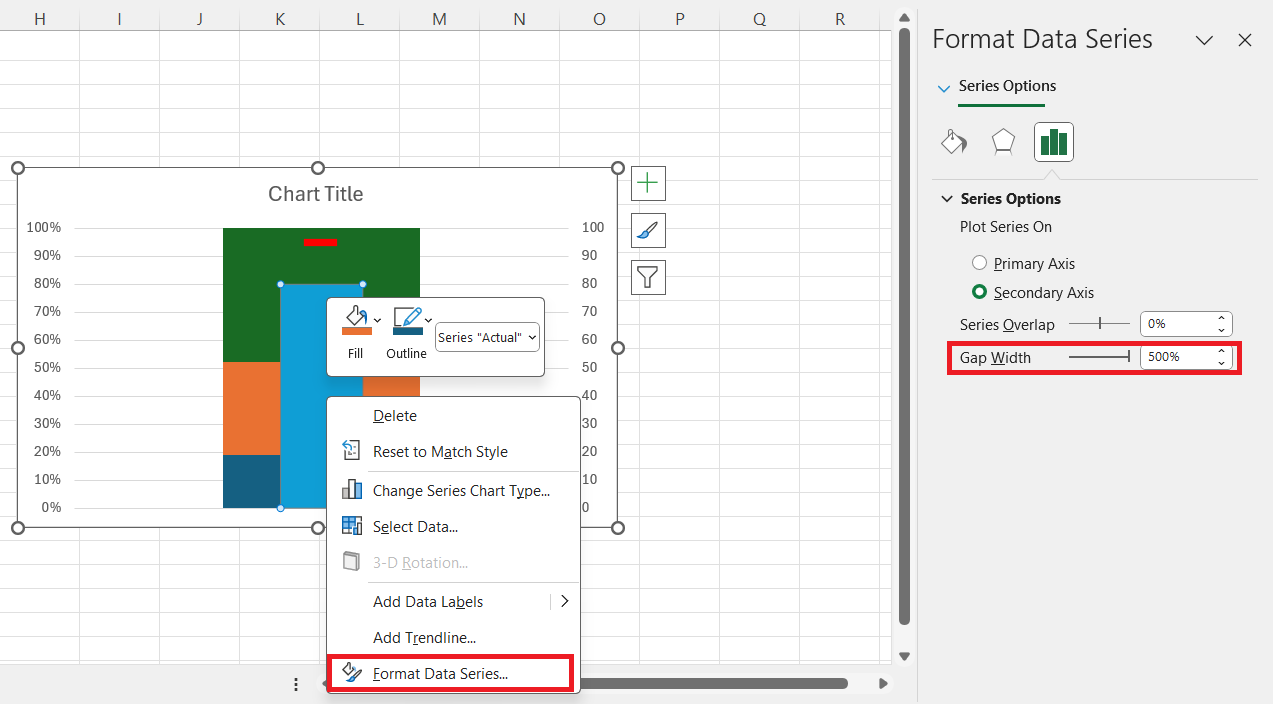Expand the Add Data Labels submenu arrow

click(x=564, y=601)
